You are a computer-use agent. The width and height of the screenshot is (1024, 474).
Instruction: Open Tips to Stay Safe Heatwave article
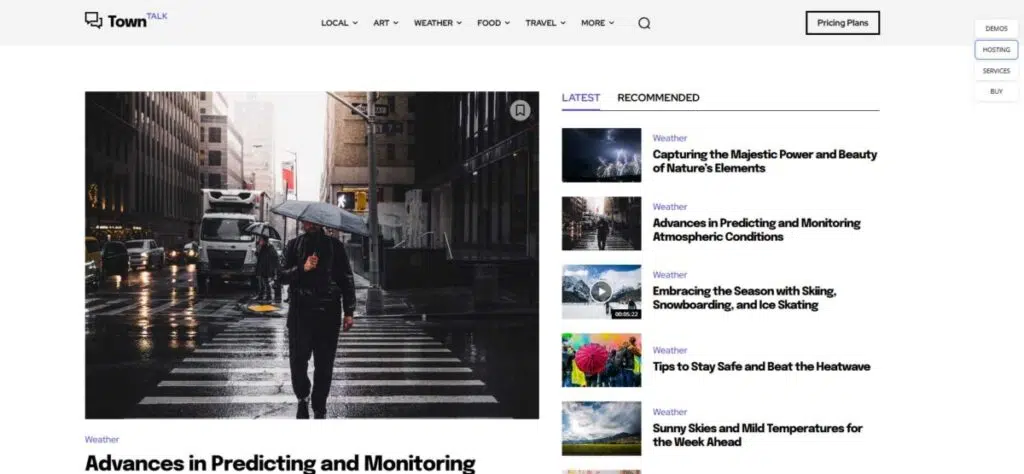[761, 366]
